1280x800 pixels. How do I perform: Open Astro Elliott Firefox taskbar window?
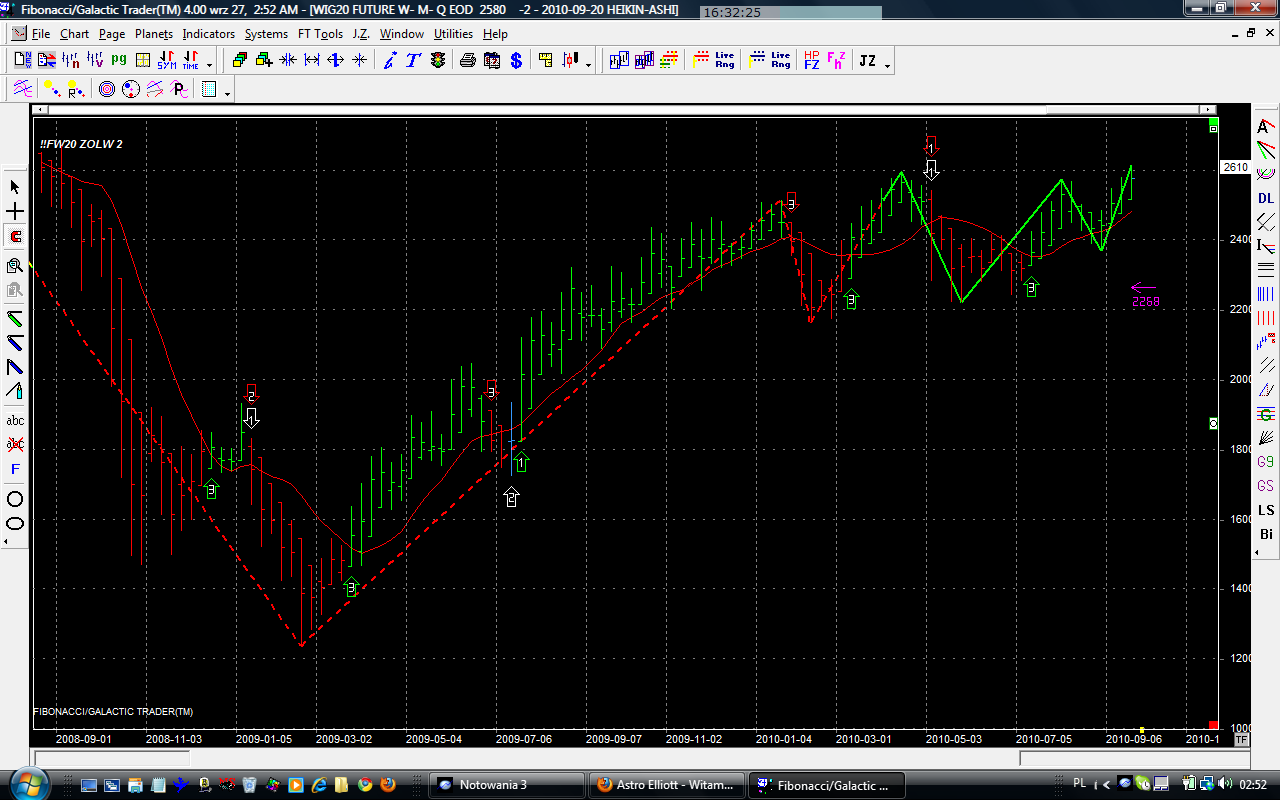point(667,785)
